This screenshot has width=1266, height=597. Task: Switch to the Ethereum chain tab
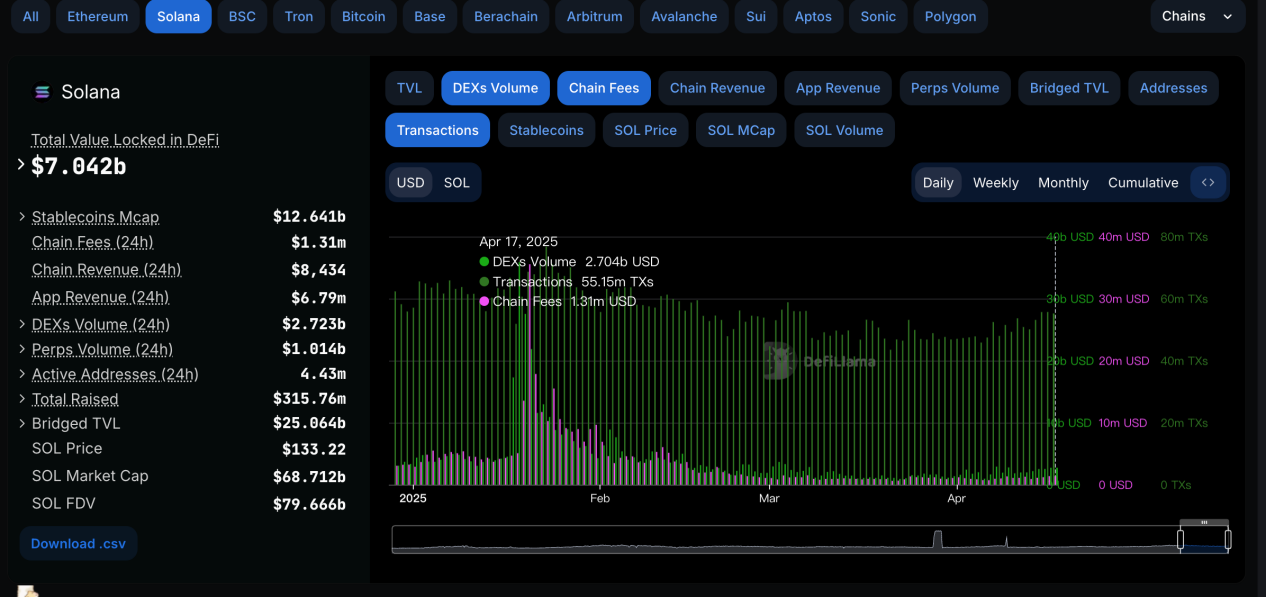(96, 16)
